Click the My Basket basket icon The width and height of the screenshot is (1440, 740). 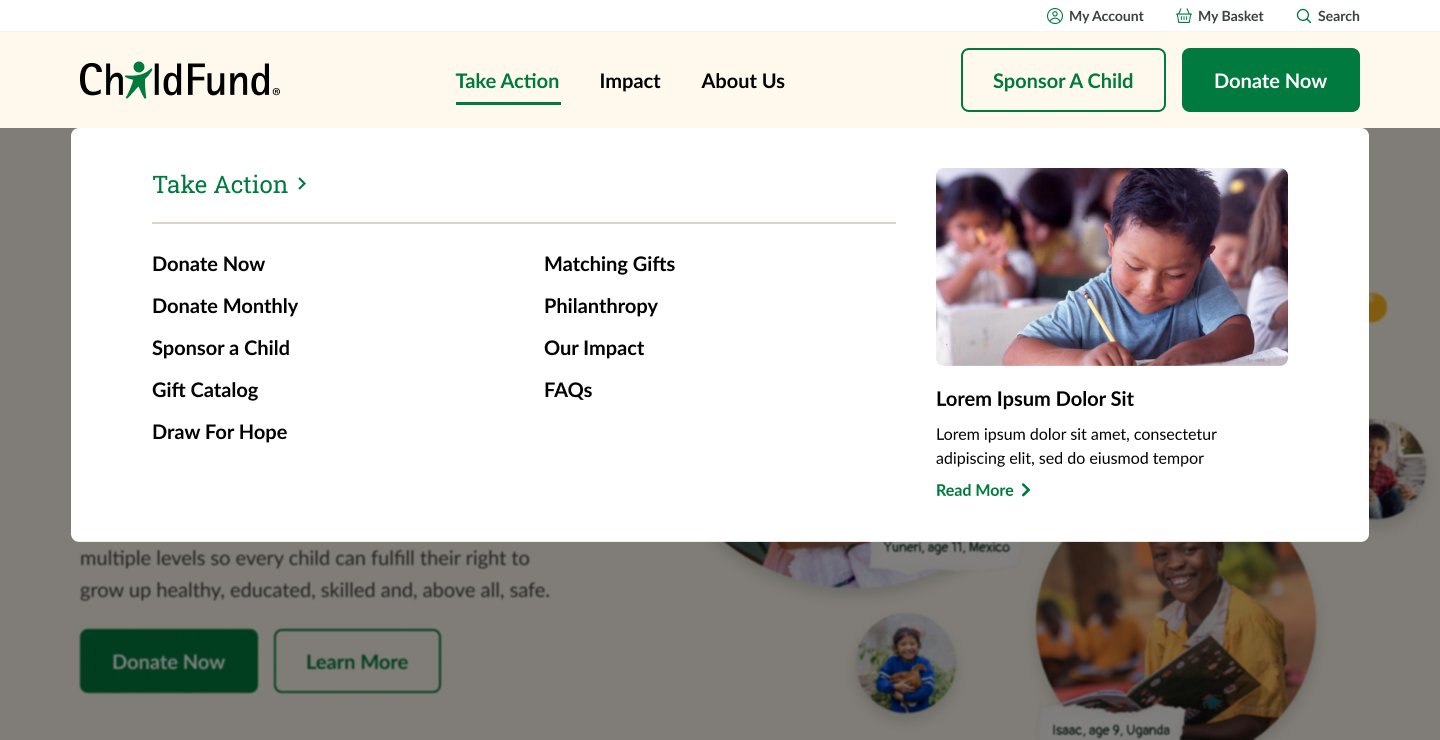[x=1184, y=16]
